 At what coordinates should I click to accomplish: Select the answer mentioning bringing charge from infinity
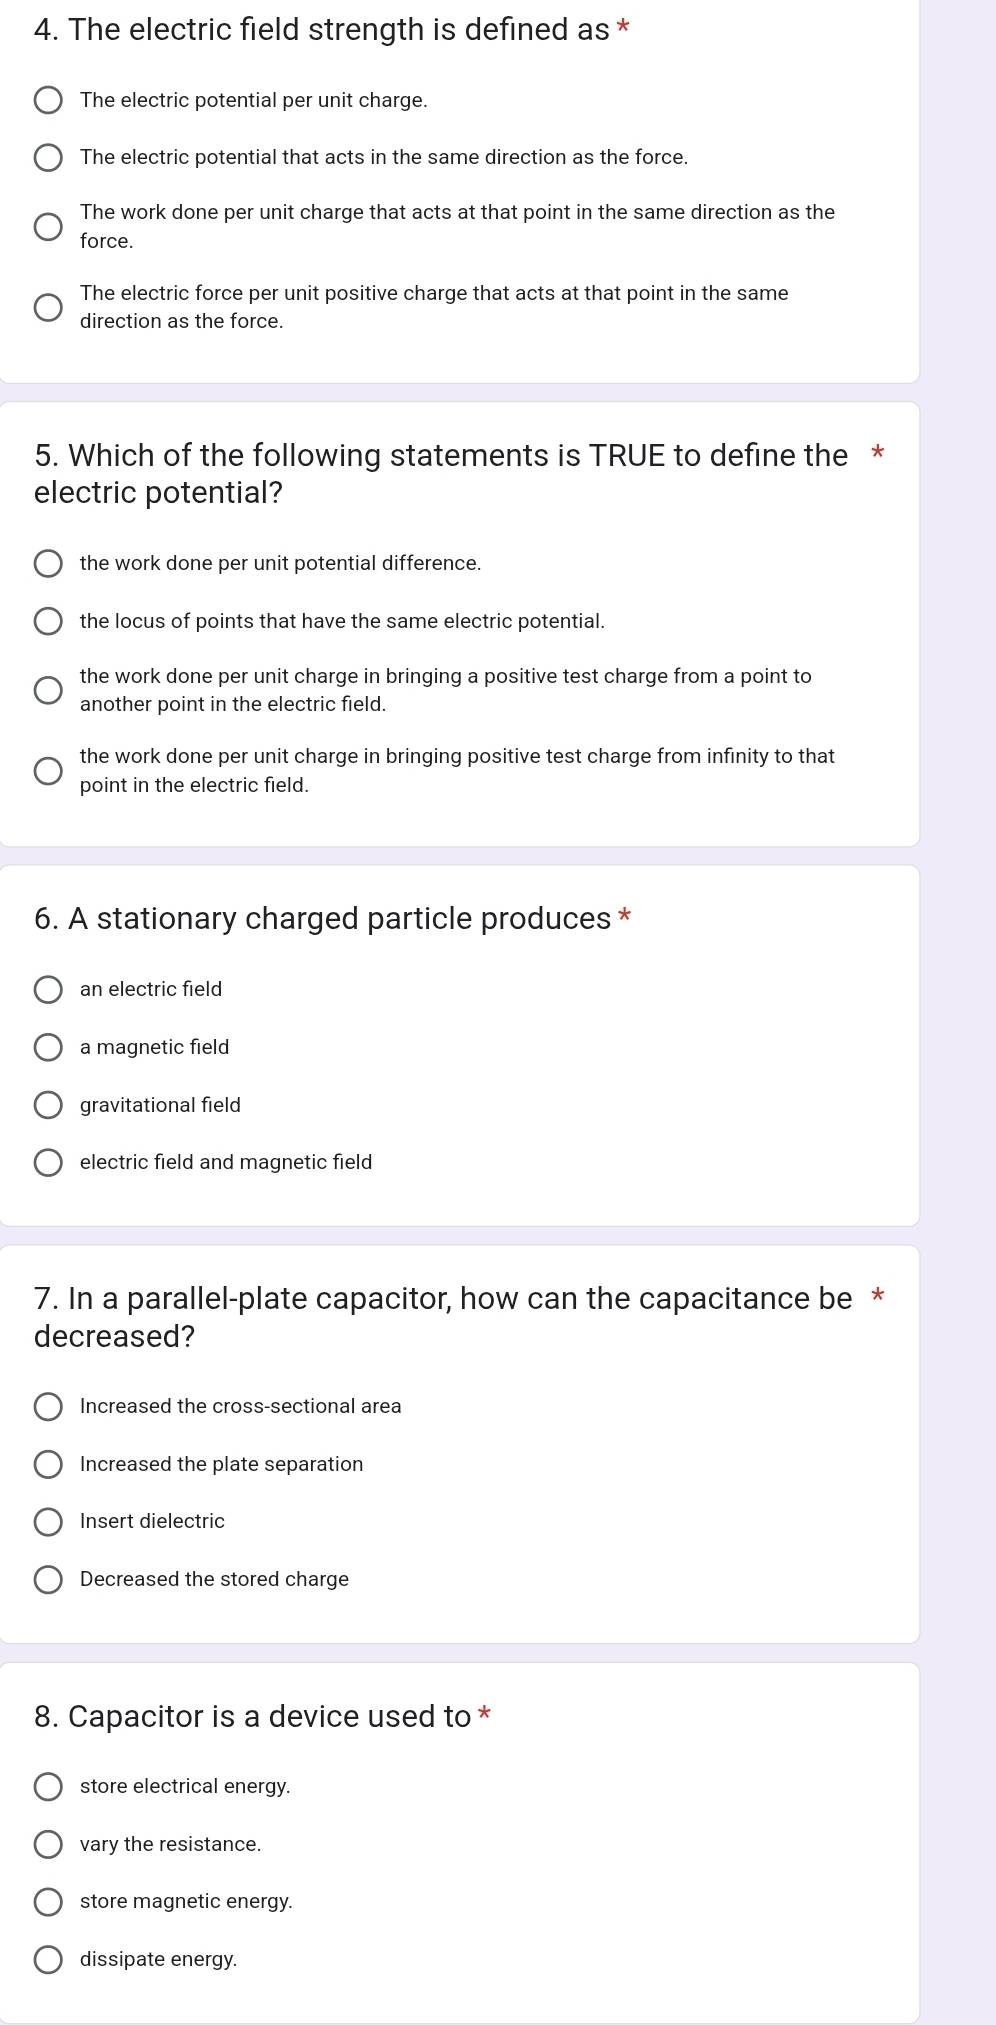click(48, 769)
